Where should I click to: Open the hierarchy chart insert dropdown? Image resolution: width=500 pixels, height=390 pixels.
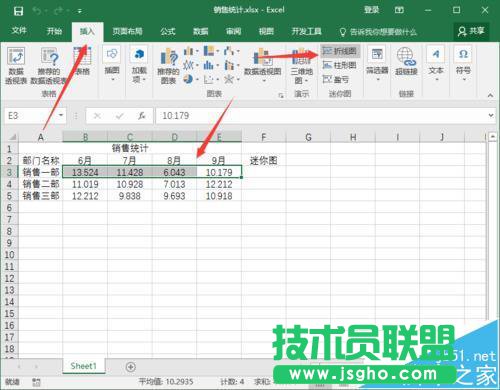(211, 51)
